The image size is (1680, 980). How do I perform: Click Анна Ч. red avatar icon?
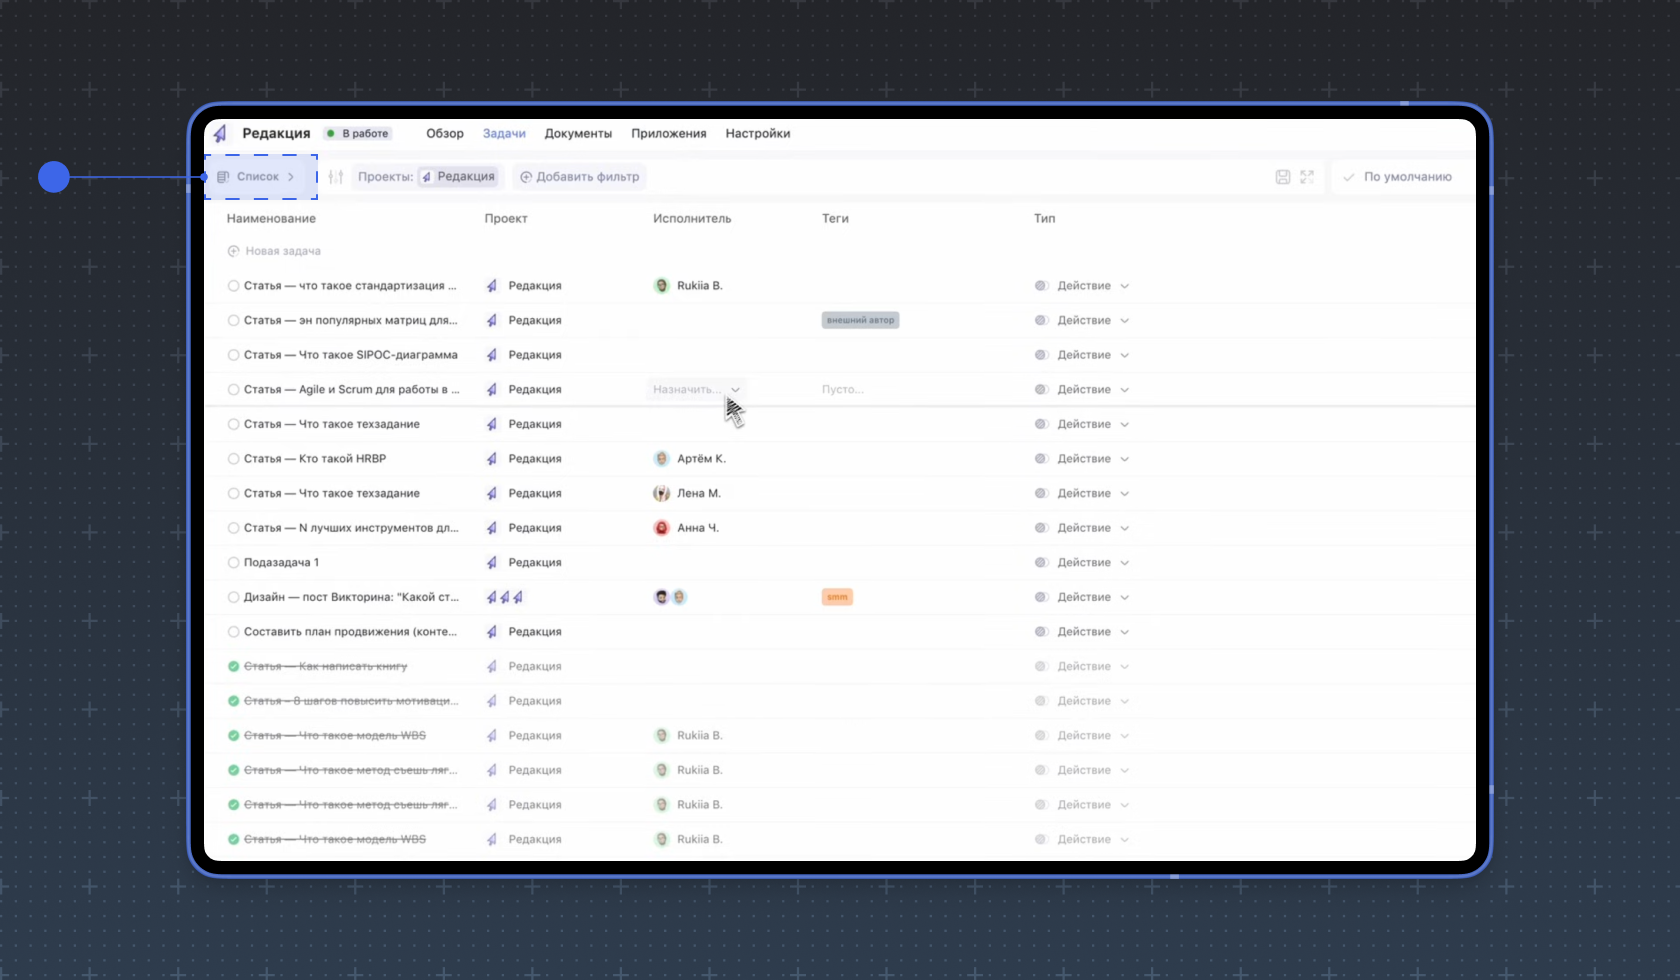(x=661, y=528)
